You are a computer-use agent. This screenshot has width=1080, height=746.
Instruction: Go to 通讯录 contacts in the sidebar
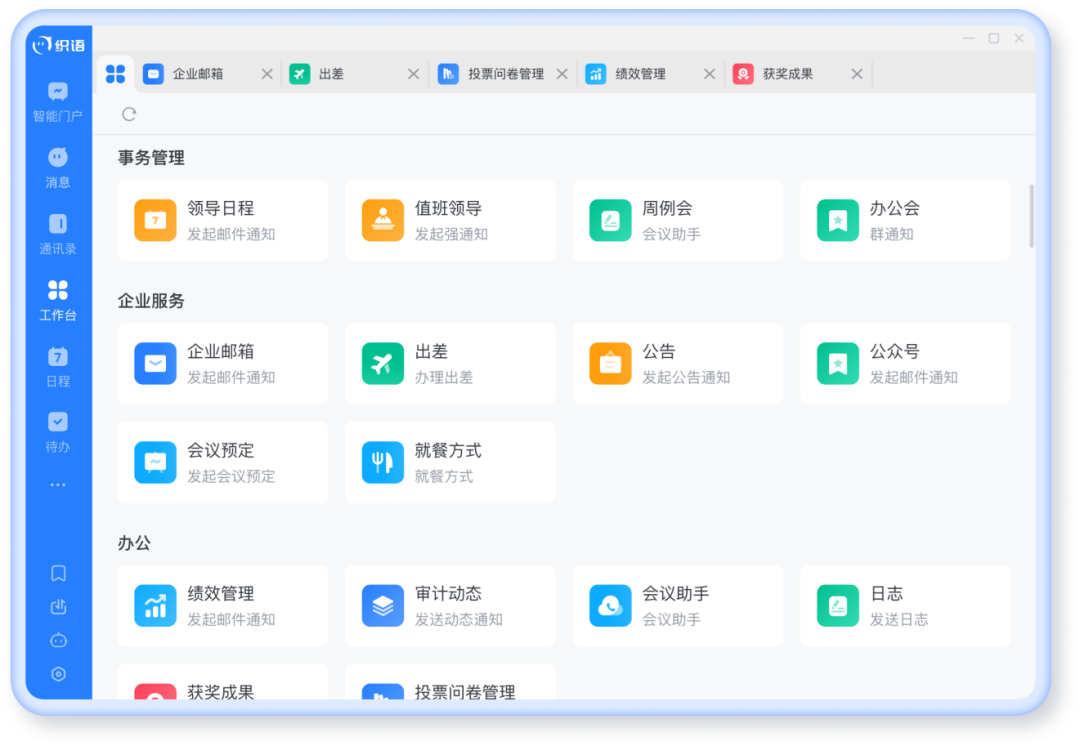(58, 233)
